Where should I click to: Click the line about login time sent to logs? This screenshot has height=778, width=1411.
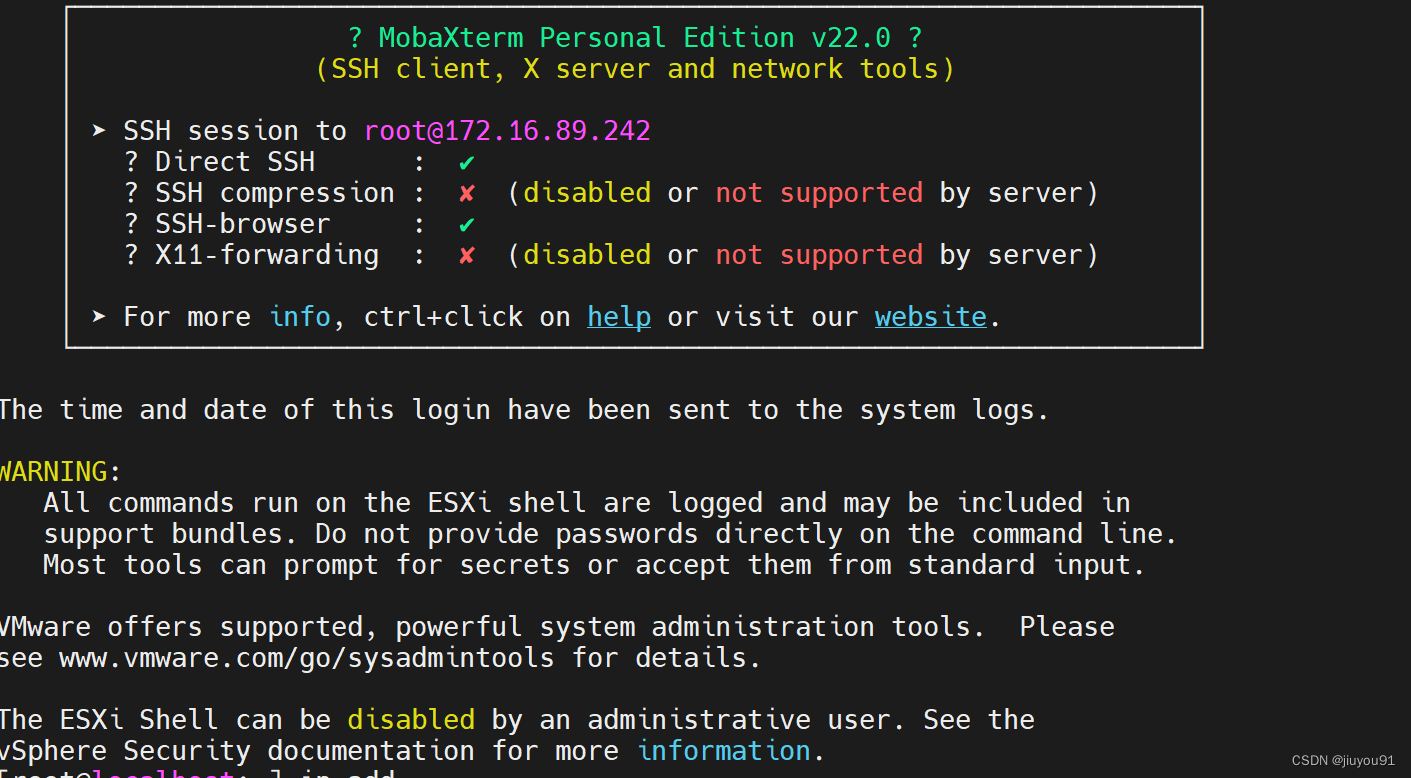tap(524, 410)
